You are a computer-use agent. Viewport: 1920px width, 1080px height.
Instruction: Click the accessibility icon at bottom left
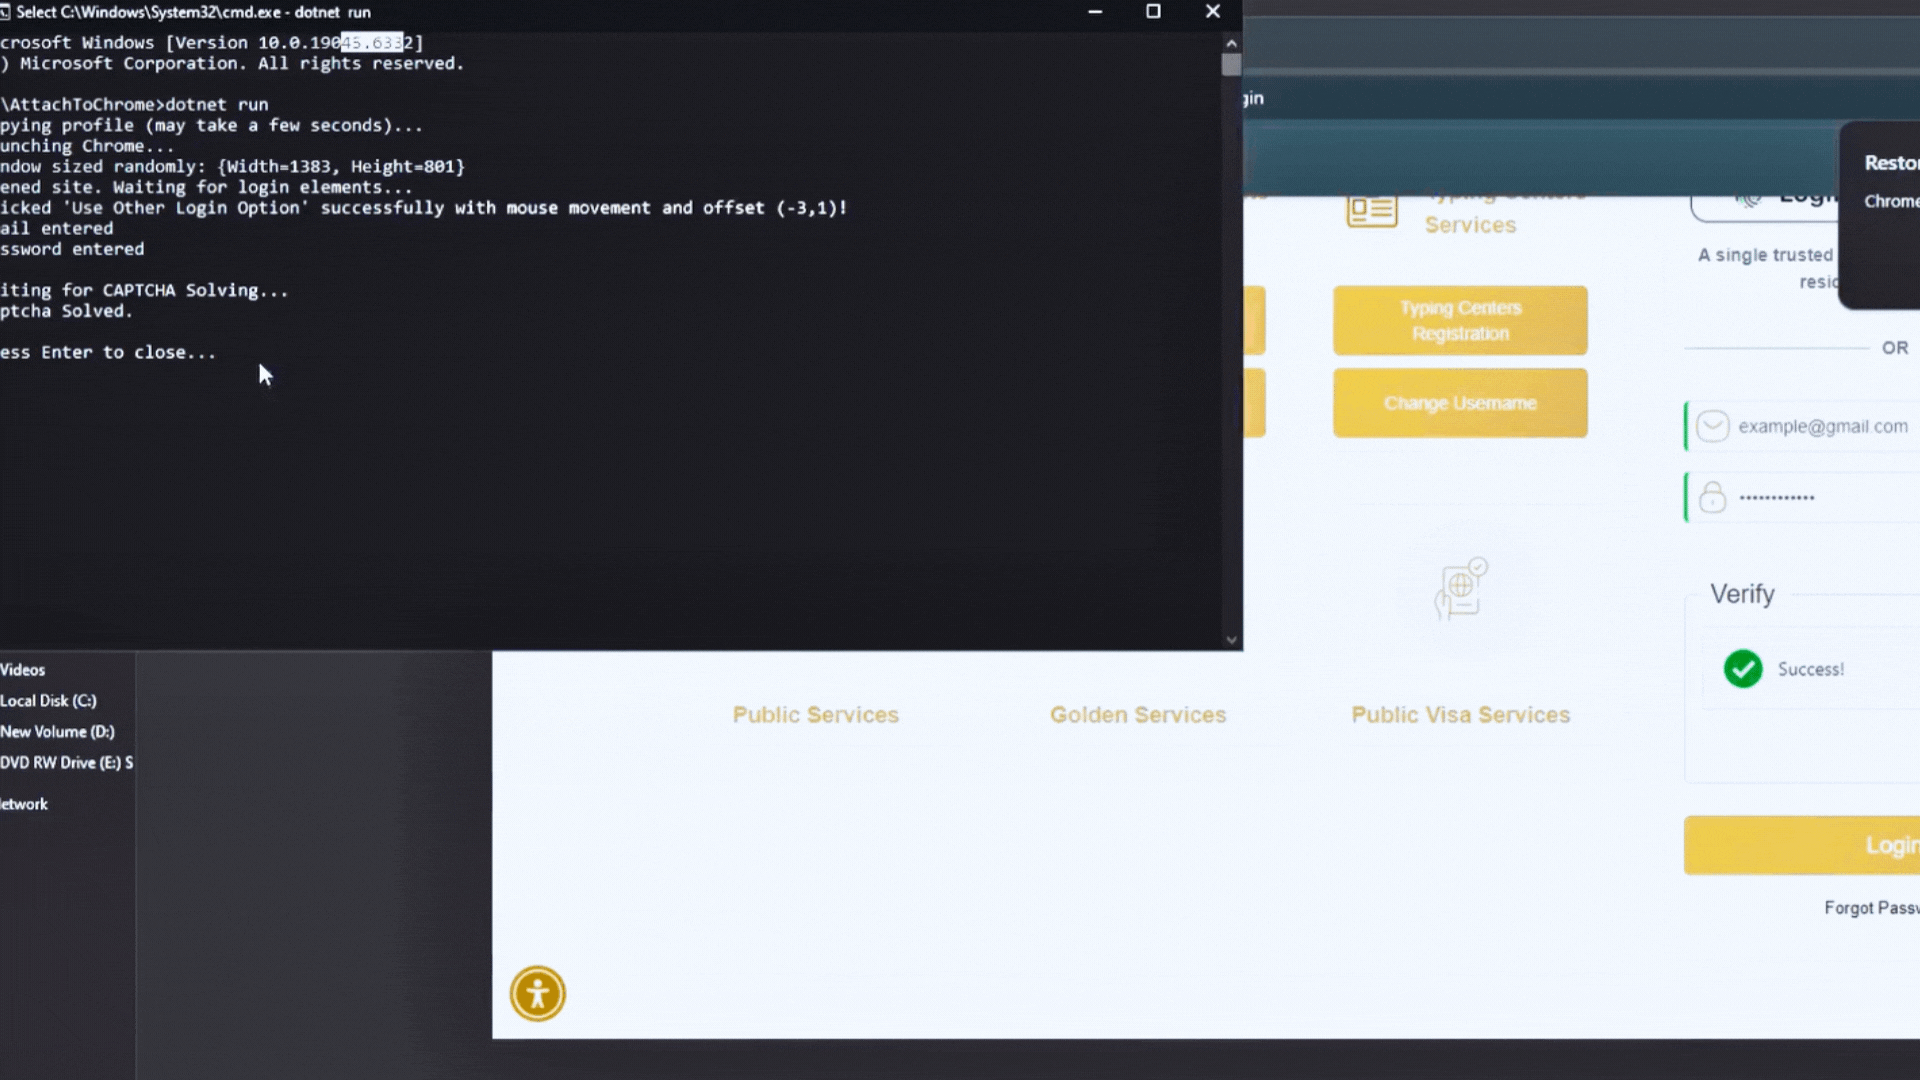click(x=538, y=994)
